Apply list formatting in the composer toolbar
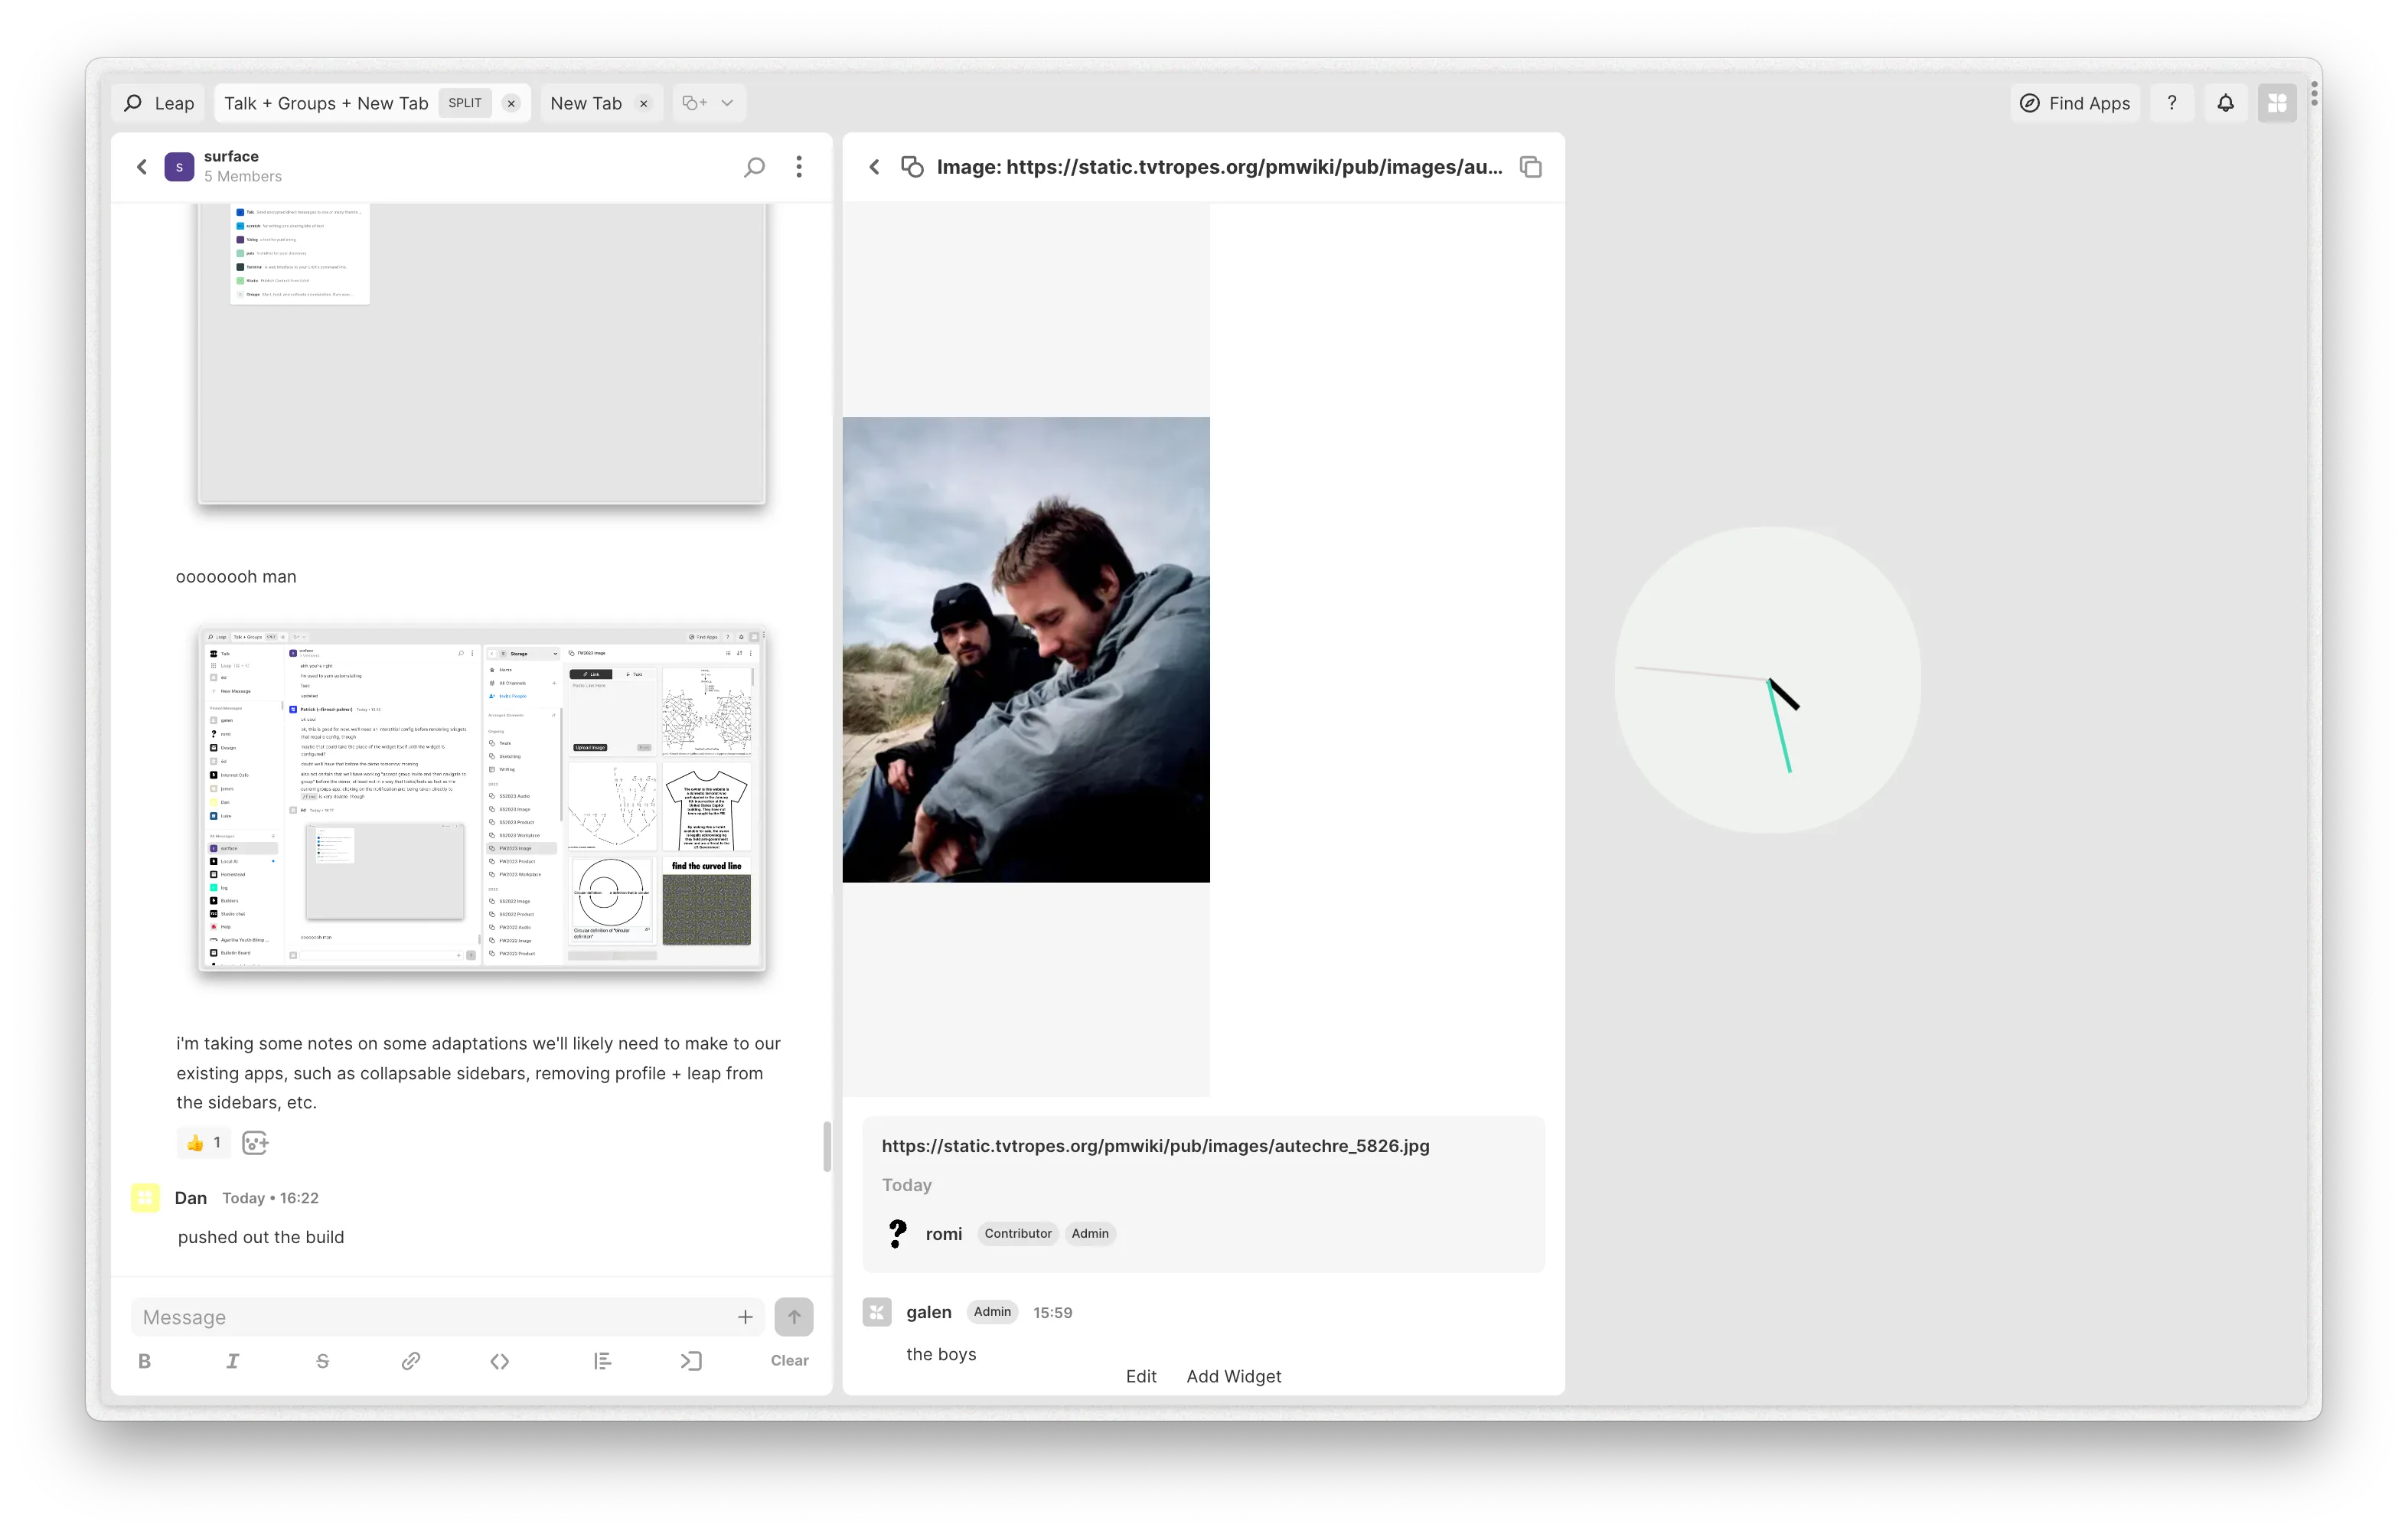Image resolution: width=2408 pixels, height=1534 pixels. [x=604, y=1361]
